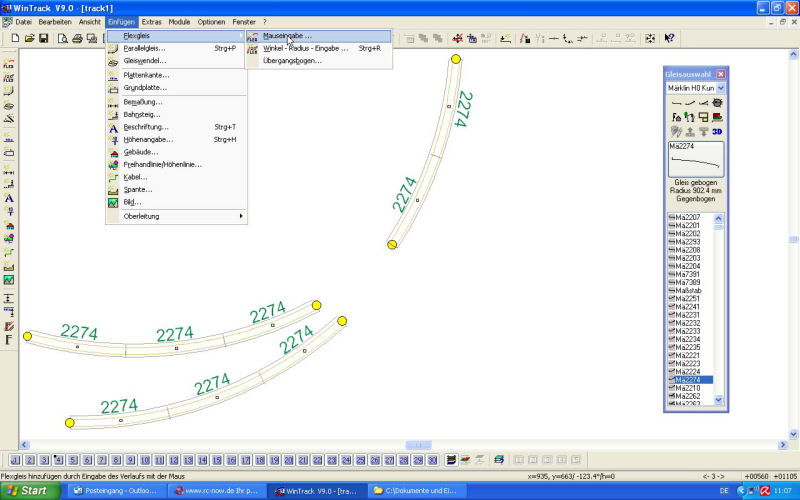
Task: Click the left sidebar building icon
Action: (9, 225)
